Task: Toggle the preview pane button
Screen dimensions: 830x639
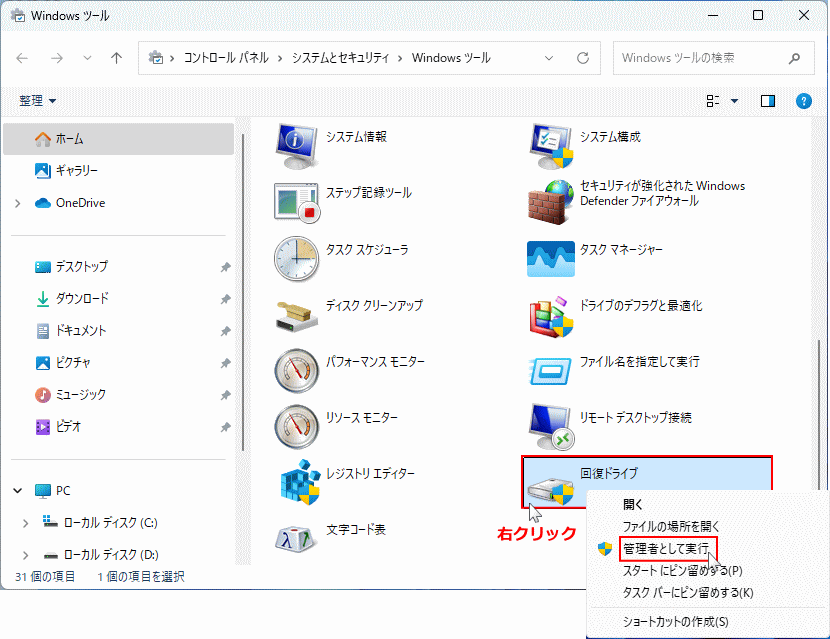Action: 768,101
